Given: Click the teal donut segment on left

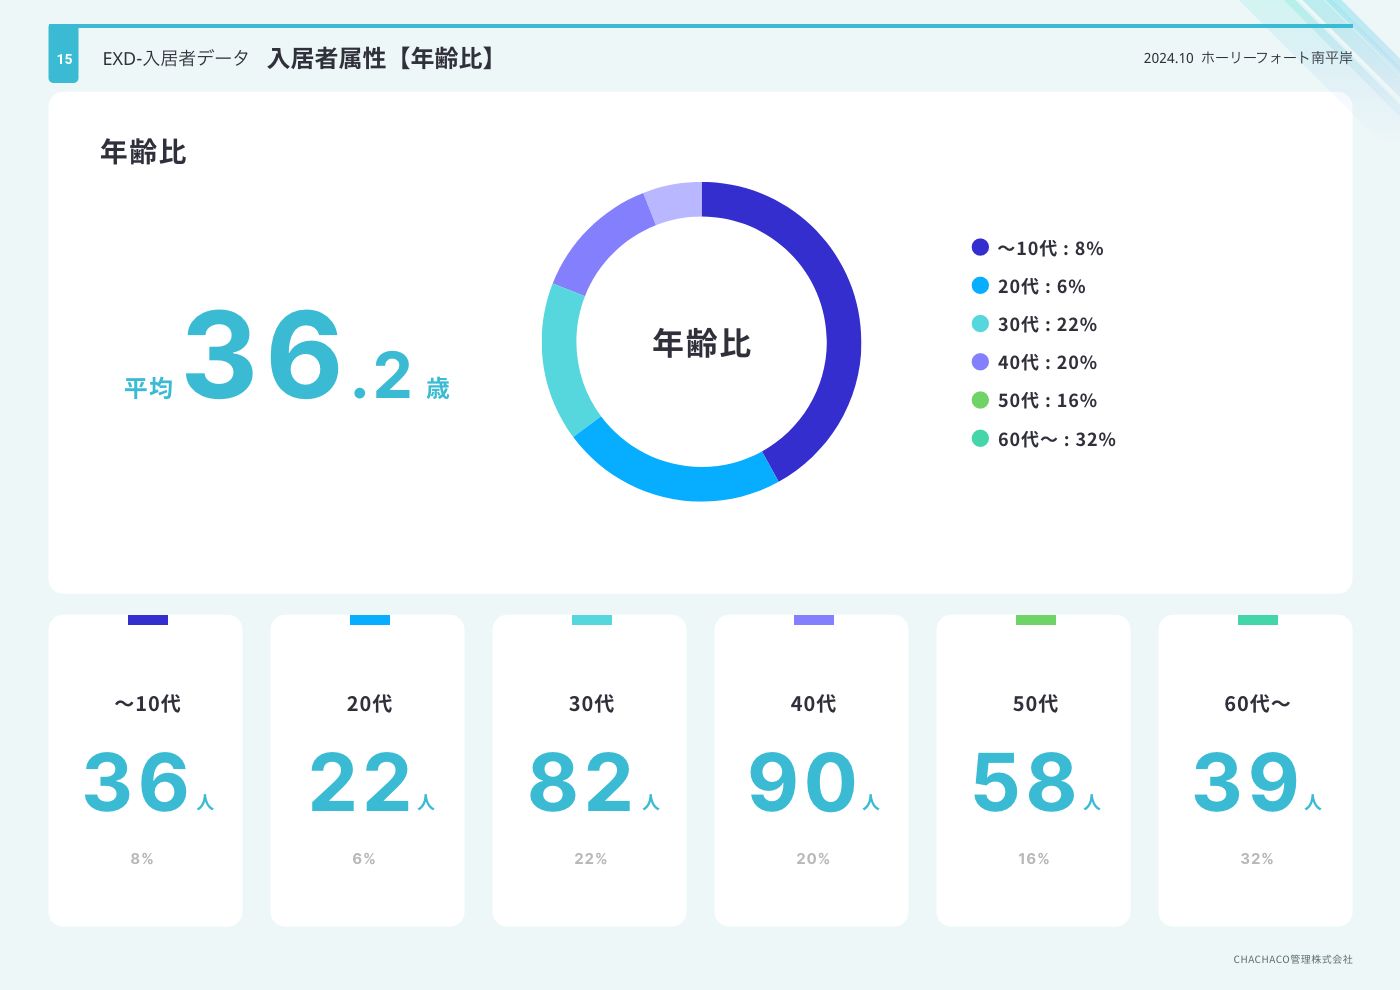Looking at the screenshot, I should 562,360.
